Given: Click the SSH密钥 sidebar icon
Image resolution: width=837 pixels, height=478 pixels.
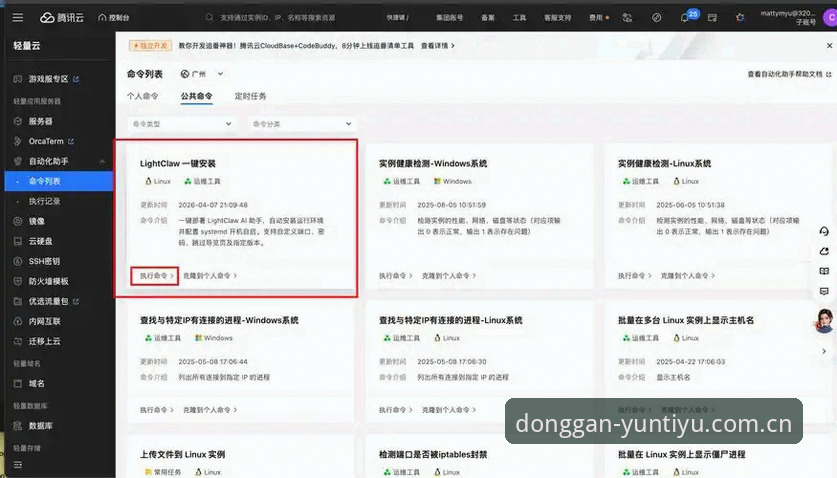Looking at the screenshot, I should click(18, 261).
